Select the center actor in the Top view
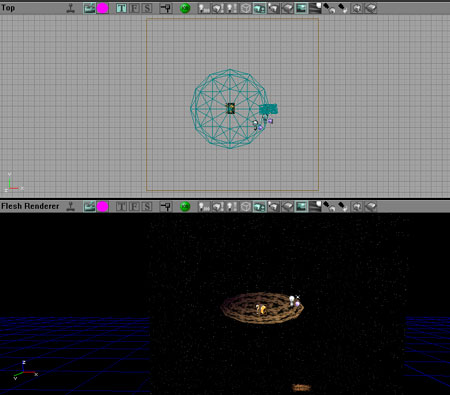 pos(230,108)
